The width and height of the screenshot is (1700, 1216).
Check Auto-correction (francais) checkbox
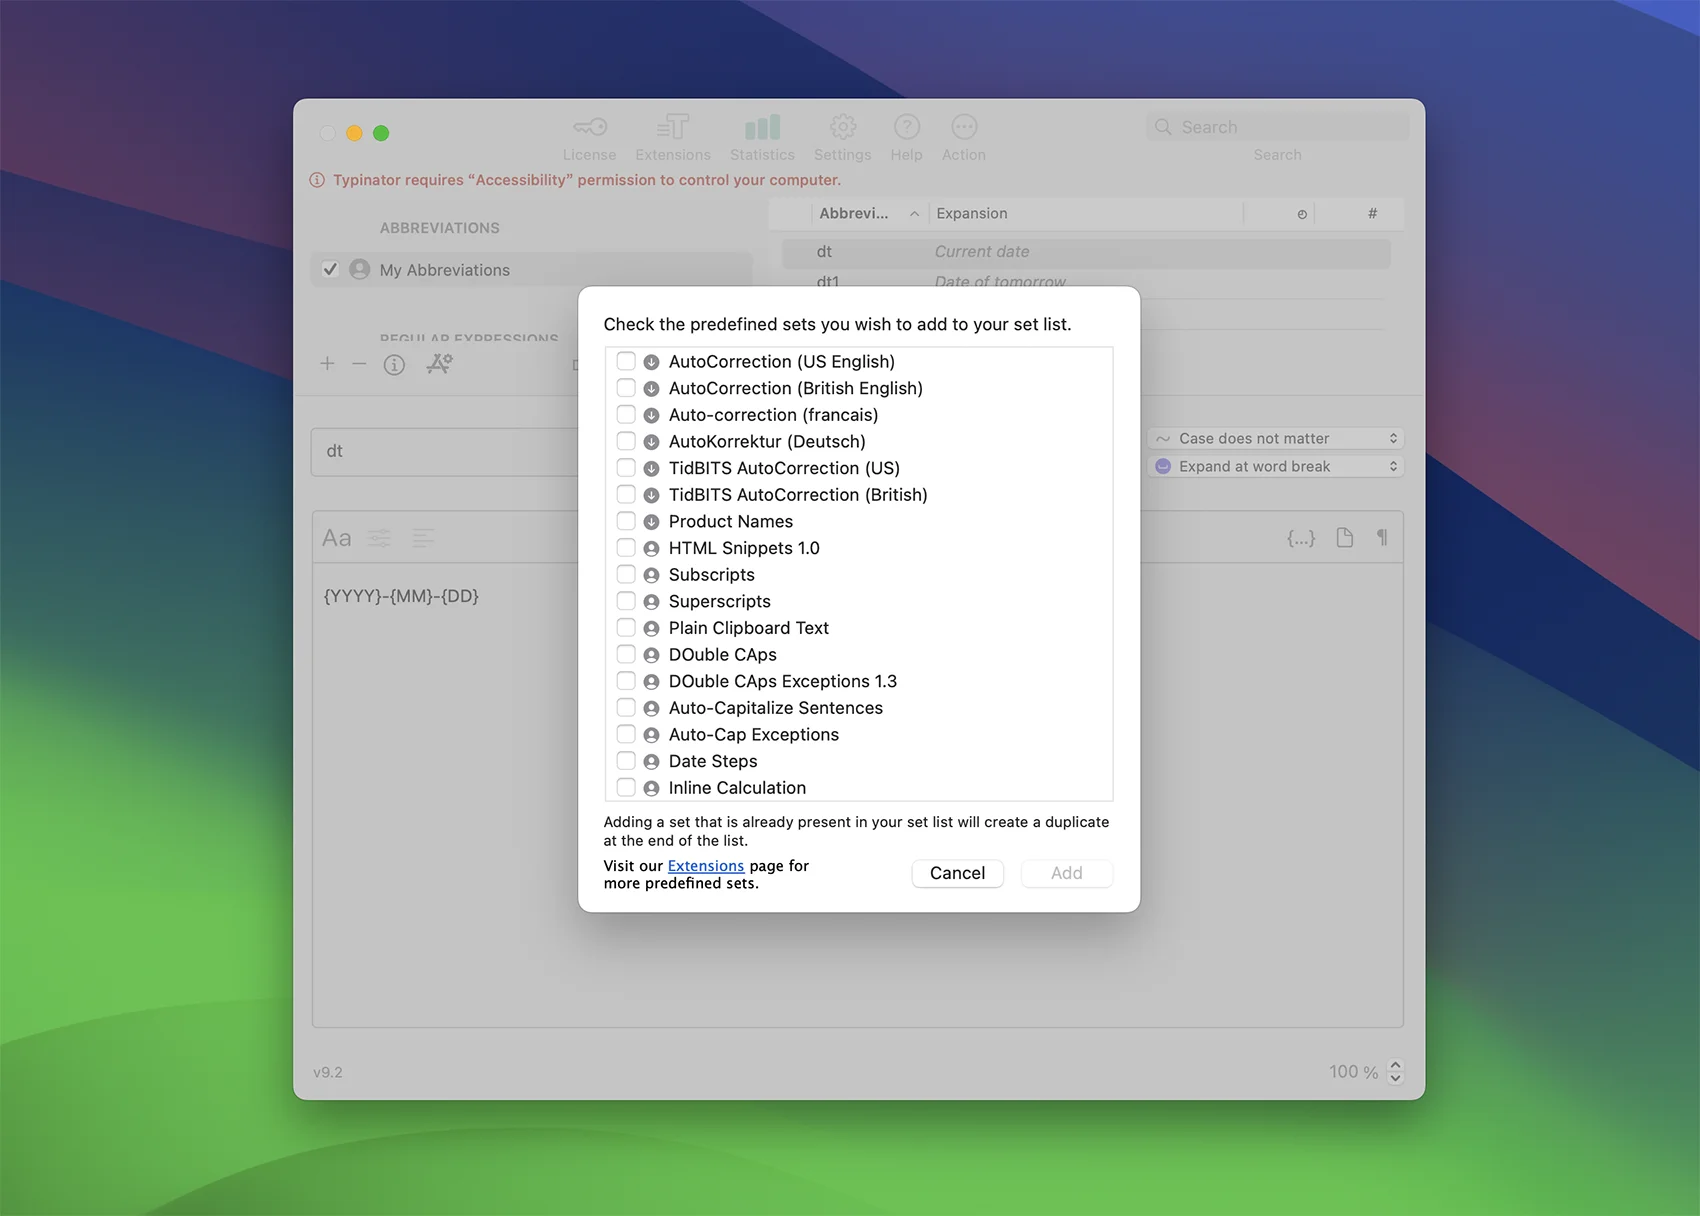pos(626,414)
